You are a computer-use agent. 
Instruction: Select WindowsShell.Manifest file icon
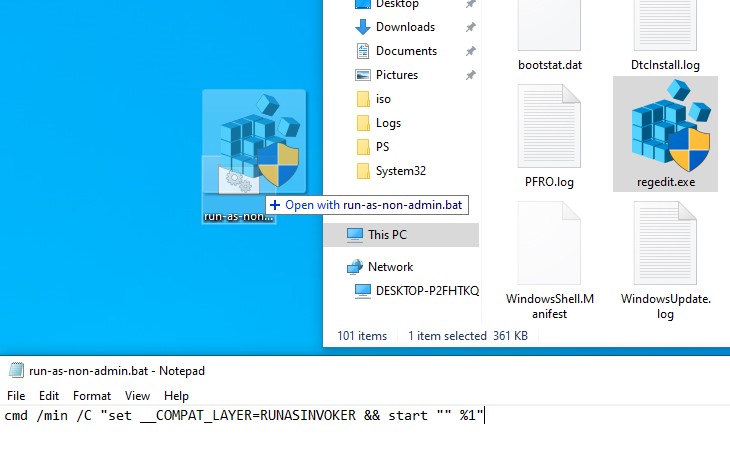(x=549, y=243)
